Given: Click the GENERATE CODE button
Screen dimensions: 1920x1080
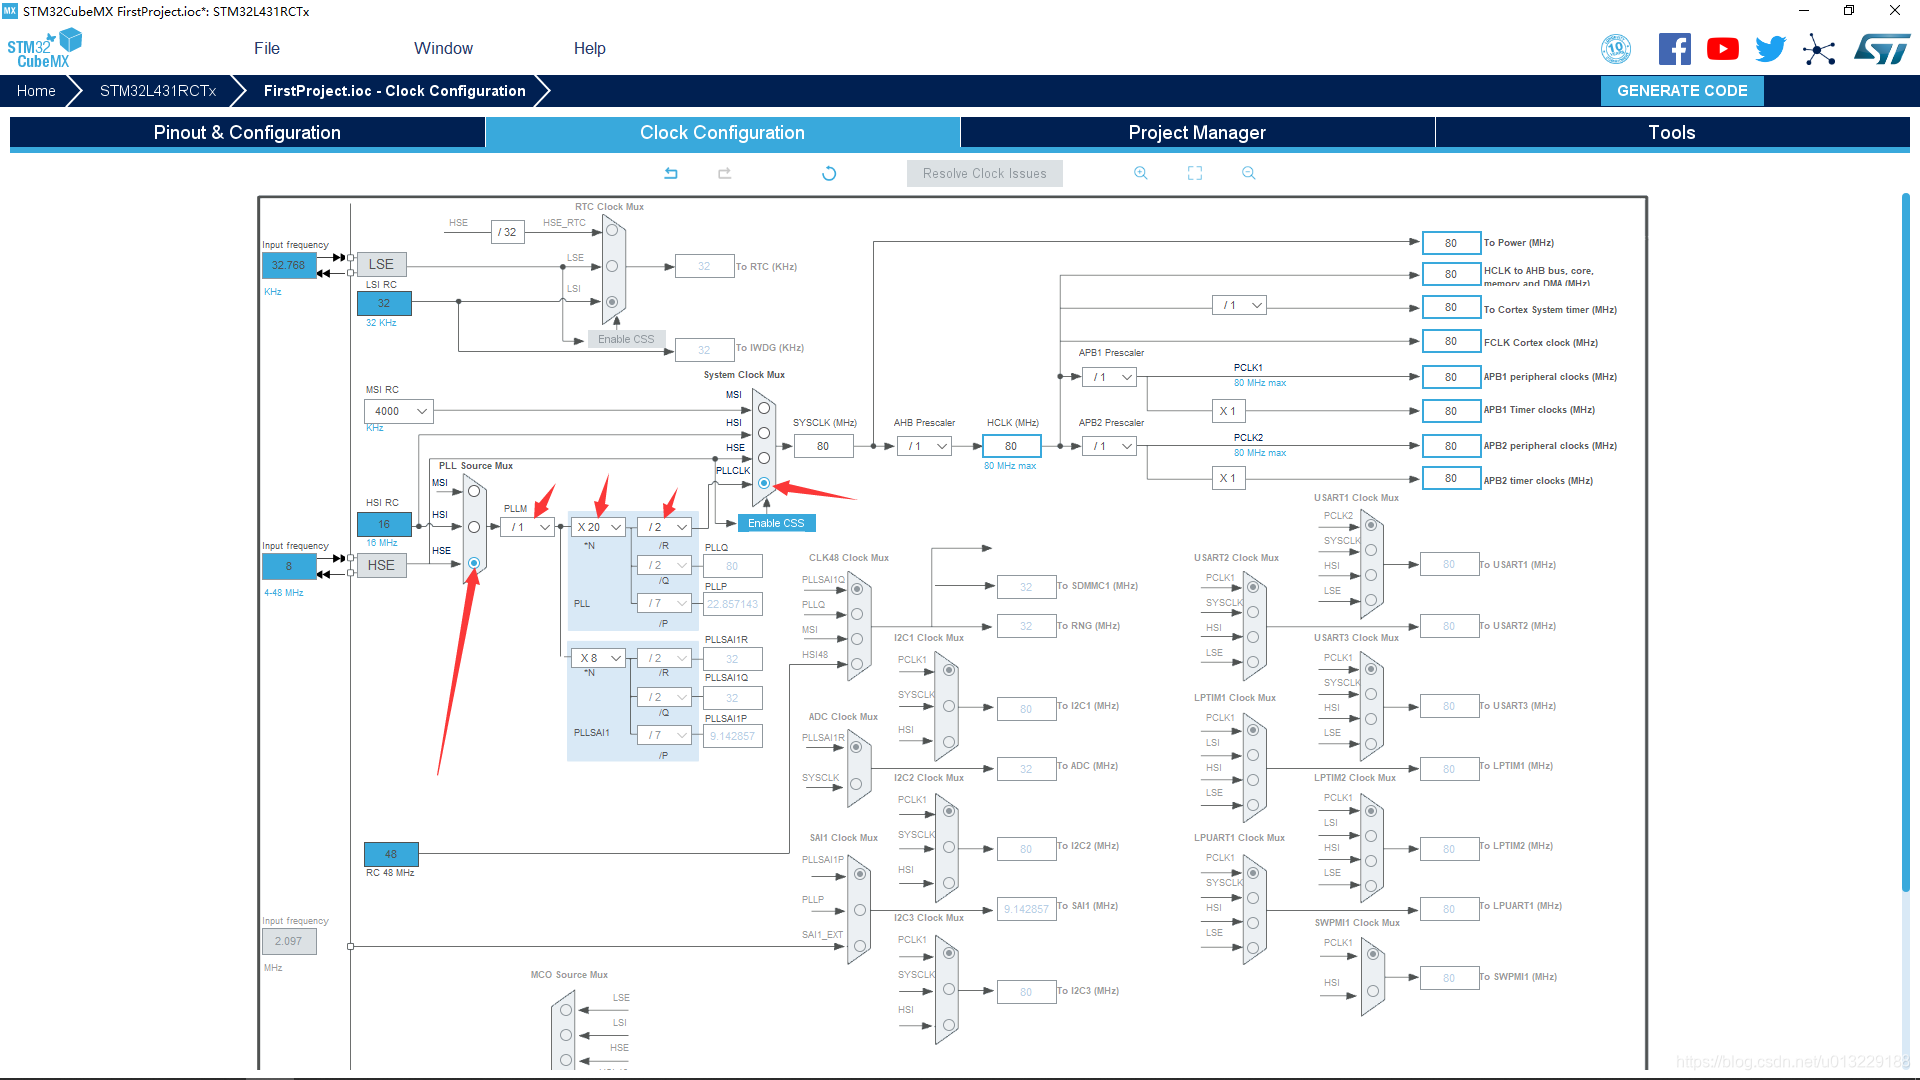Looking at the screenshot, I should [1682, 91].
